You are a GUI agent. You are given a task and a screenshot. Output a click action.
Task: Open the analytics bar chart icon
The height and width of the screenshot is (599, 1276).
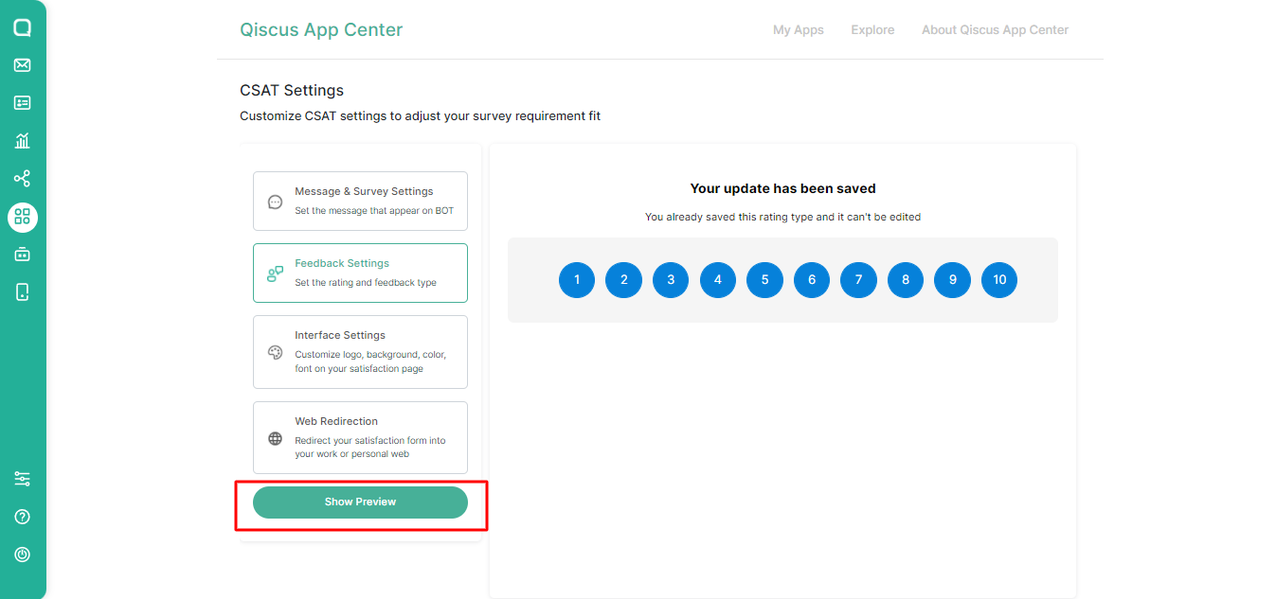pos(22,140)
